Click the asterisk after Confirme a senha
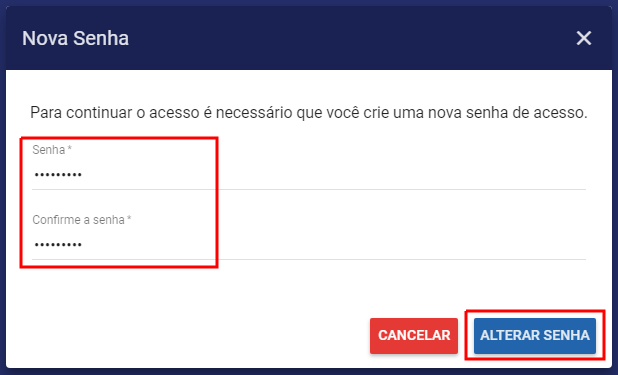618x375 pixels. tap(129, 218)
